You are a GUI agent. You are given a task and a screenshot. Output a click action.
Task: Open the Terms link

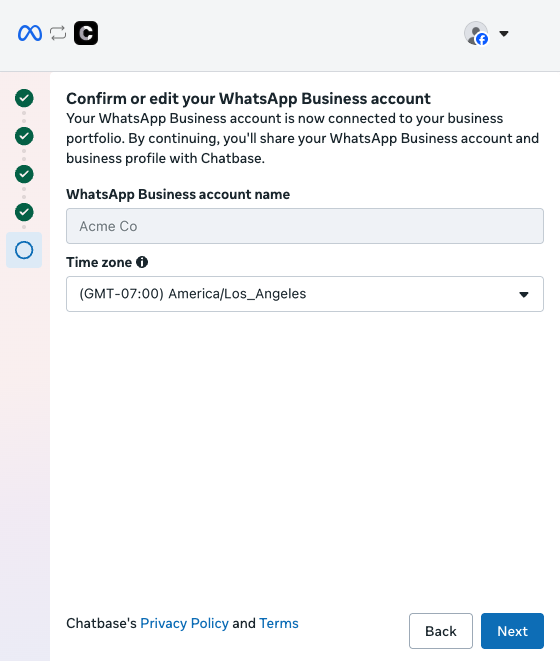click(279, 623)
